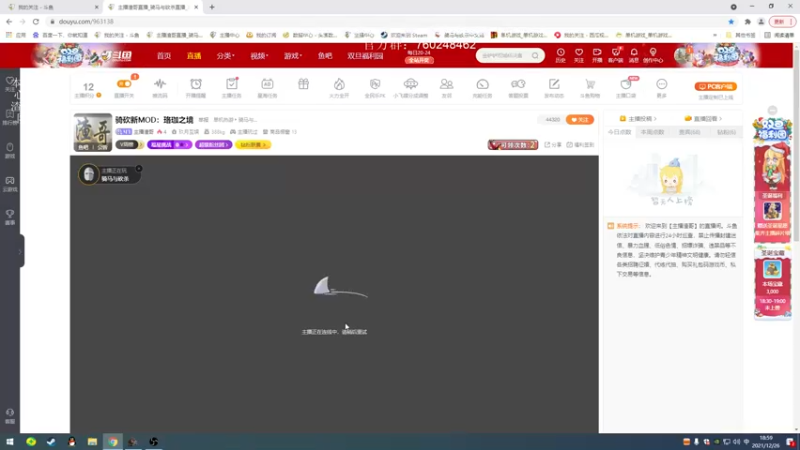The width and height of the screenshot is (800, 450).
Task: Open the 主播投稿 link
Action: [x=638, y=119]
